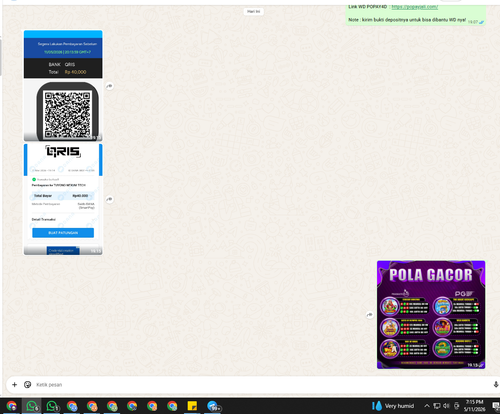The height and width of the screenshot is (414, 500).
Task: Forward the QR code payment image
Action: pos(109,86)
